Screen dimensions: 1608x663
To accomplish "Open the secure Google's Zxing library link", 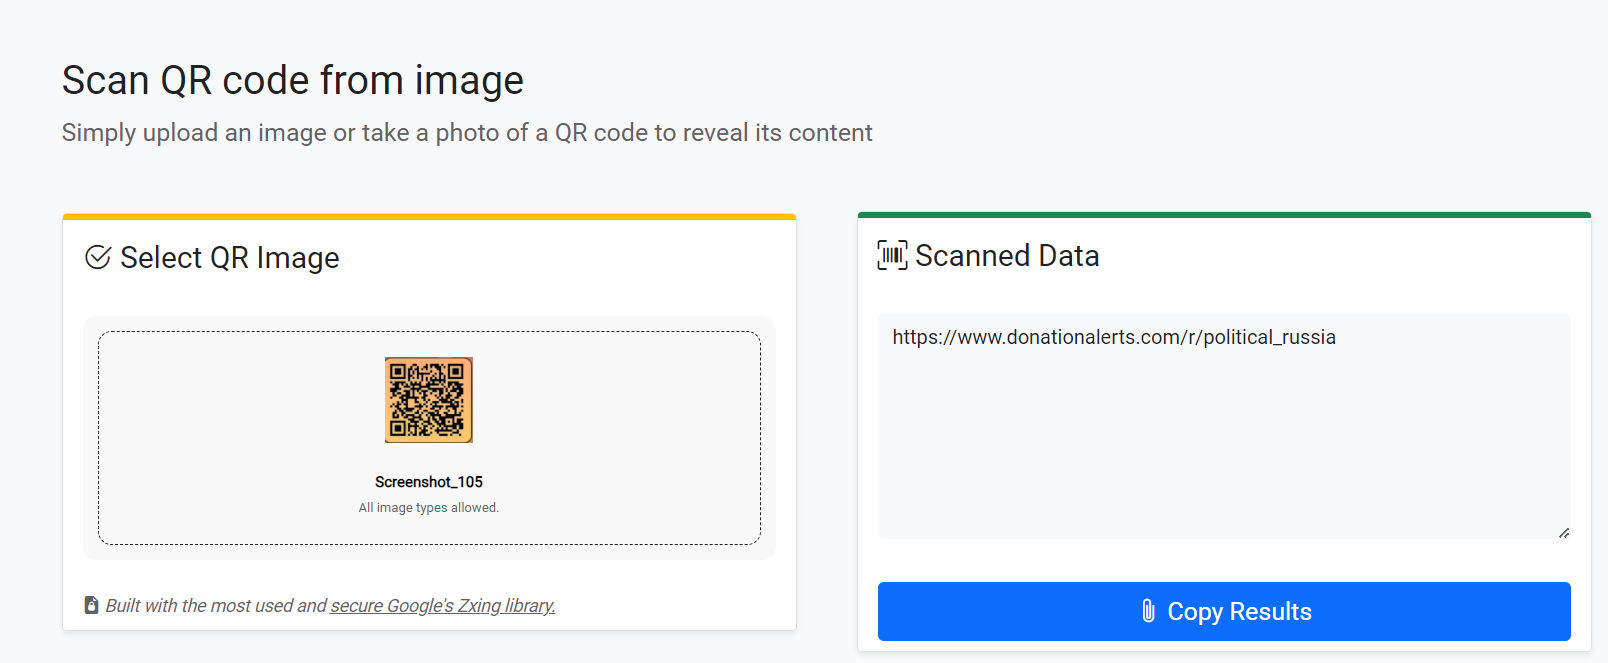I will (443, 606).
